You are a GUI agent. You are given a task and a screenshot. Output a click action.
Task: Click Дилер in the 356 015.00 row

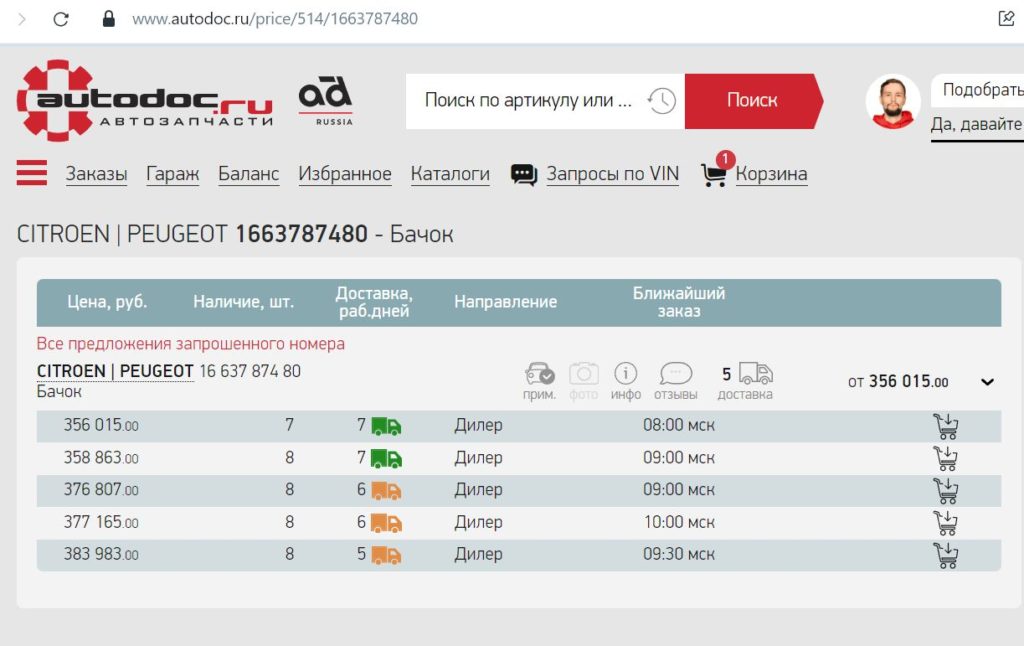(x=479, y=425)
